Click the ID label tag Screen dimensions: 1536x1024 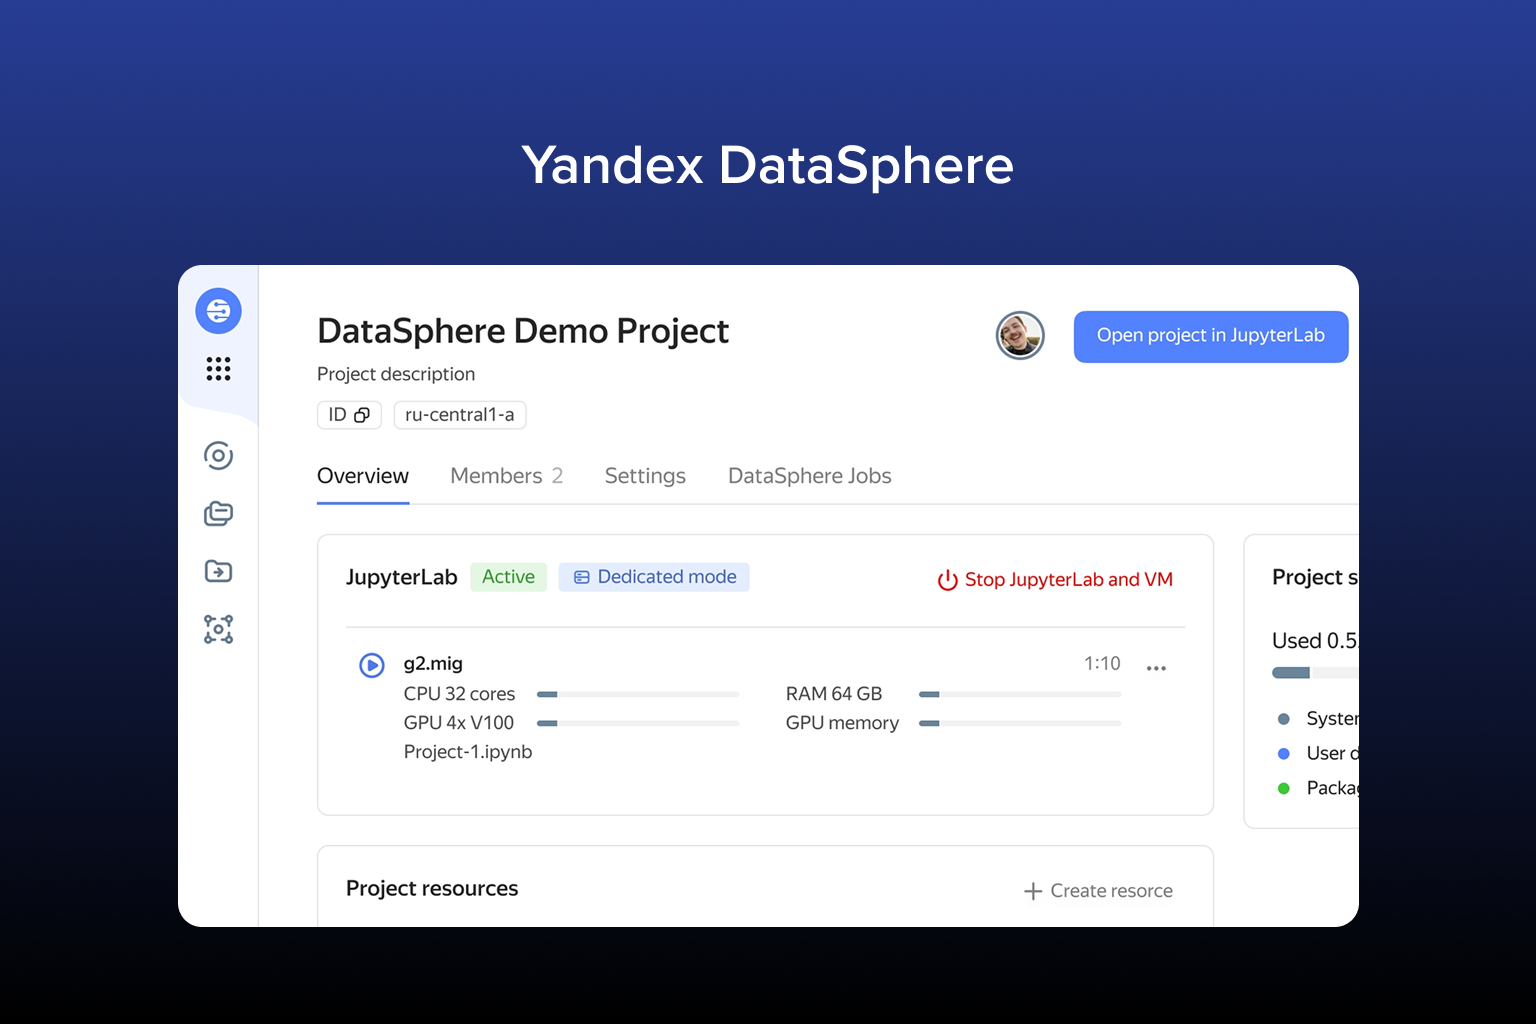349,415
